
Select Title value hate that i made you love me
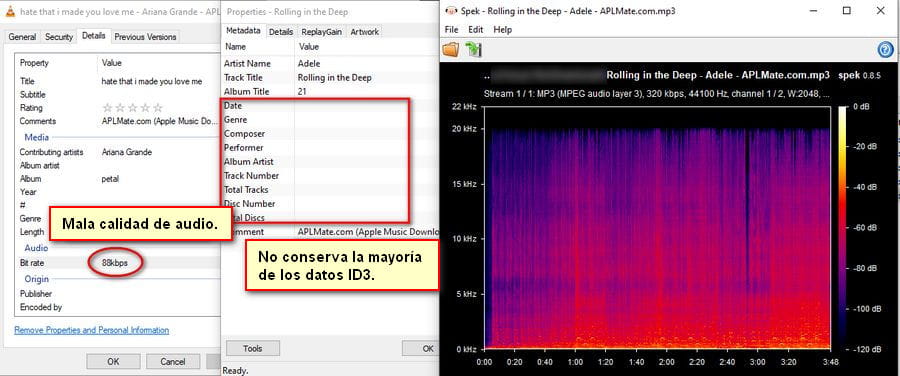pyautogui.click(x=152, y=82)
